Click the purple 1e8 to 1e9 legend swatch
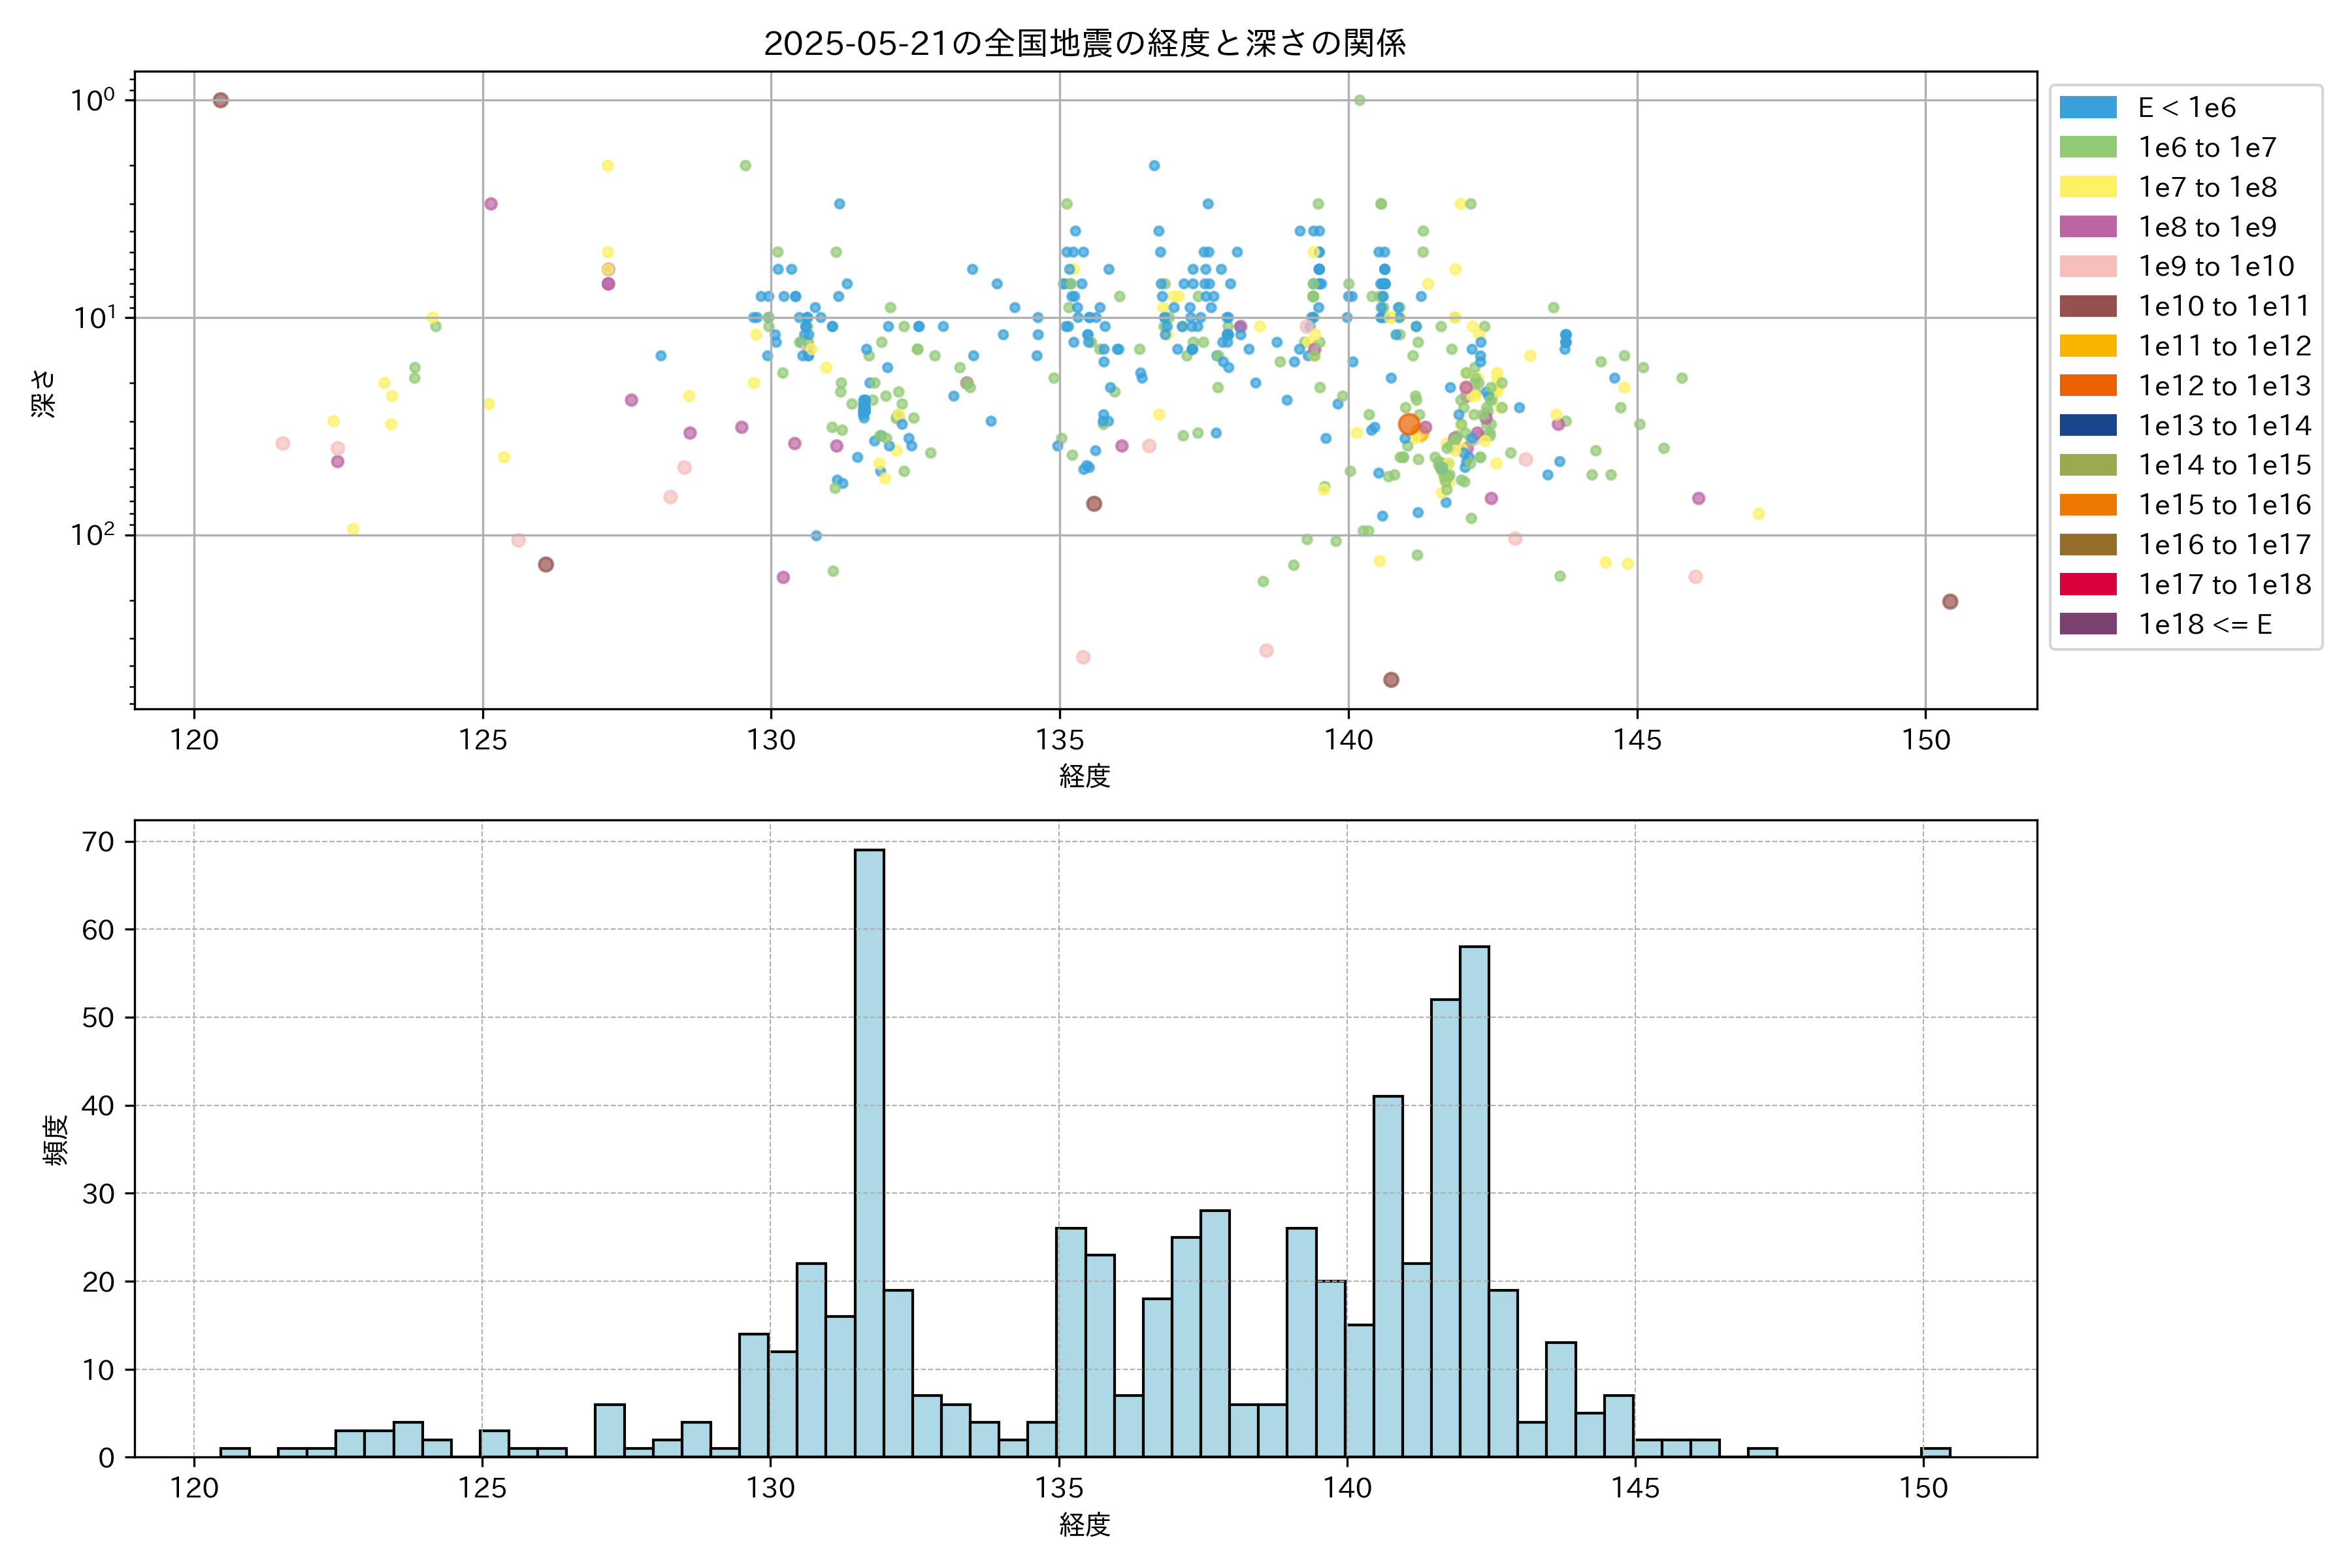 tap(2087, 227)
